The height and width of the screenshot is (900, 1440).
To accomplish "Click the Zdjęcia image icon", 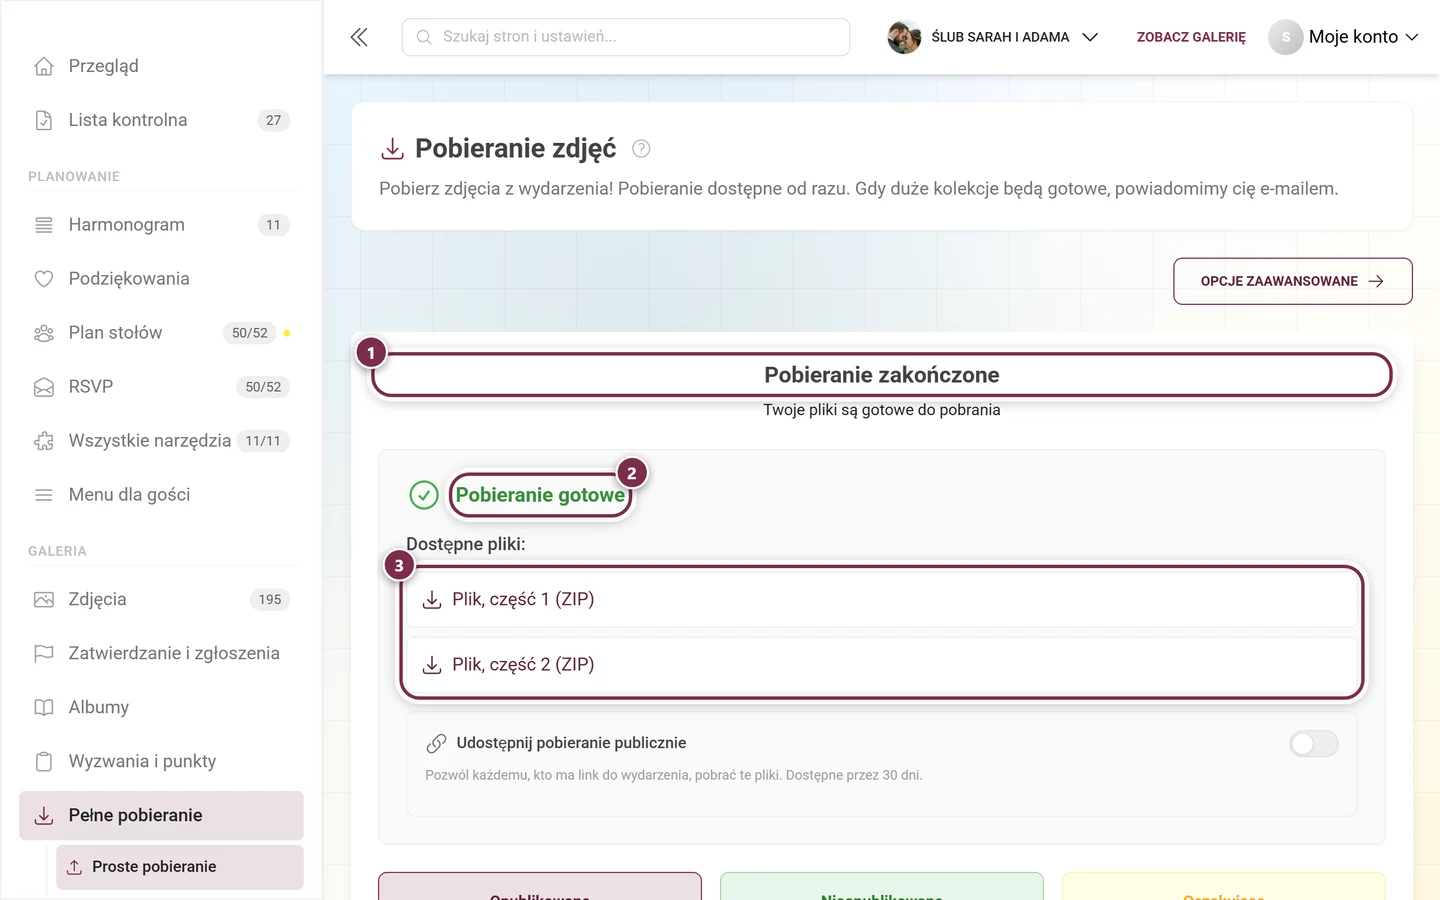I will (44, 600).
